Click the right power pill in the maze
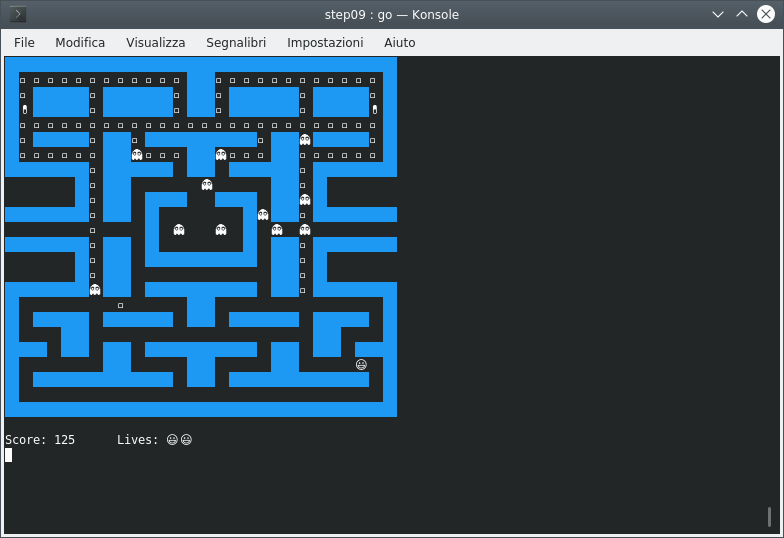Image resolution: width=784 pixels, height=538 pixels. click(375, 110)
